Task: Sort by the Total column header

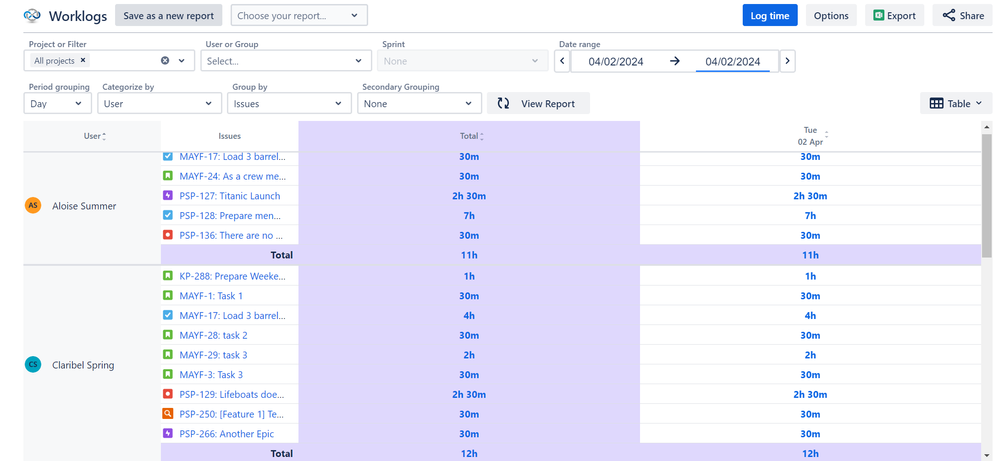Action: (x=471, y=136)
